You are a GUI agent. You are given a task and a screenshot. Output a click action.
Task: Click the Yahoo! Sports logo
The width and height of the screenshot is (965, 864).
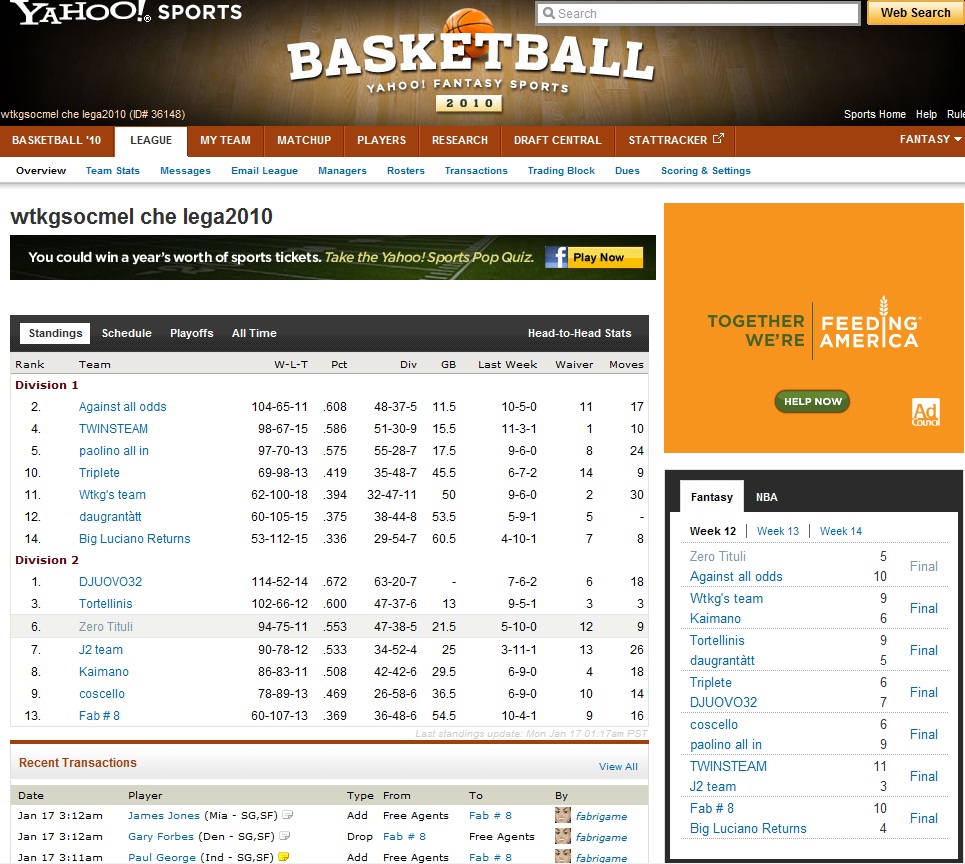tap(127, 13)
